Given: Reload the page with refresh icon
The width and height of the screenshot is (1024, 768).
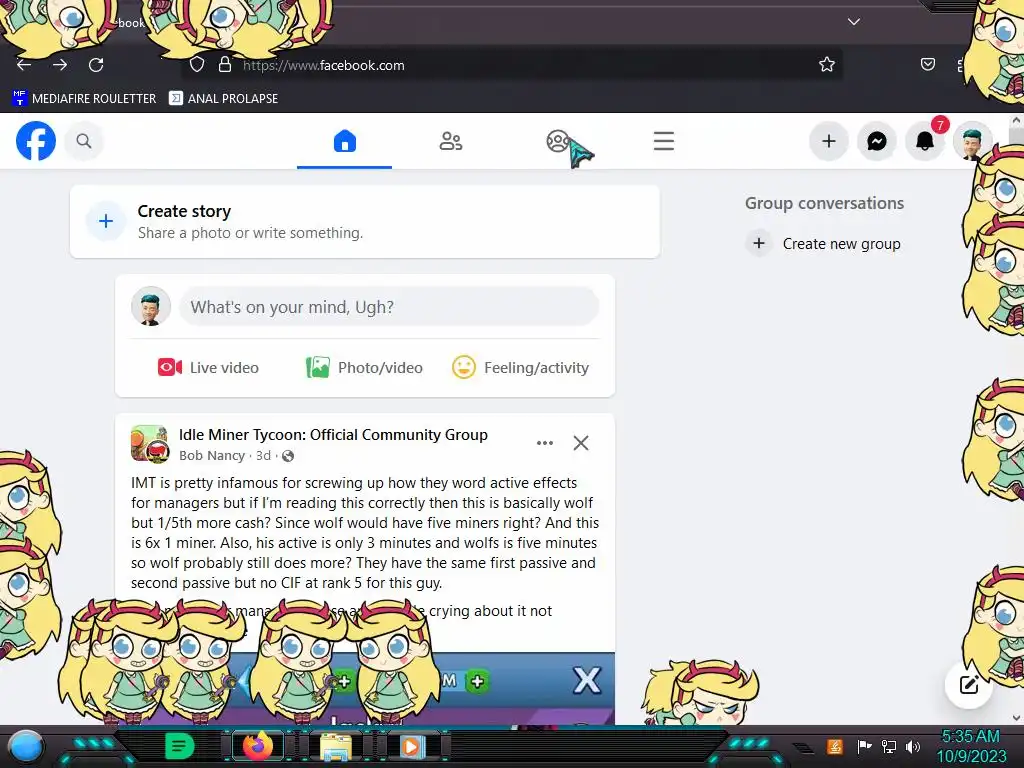Looking at the screenshot, I should pos(96,65).
